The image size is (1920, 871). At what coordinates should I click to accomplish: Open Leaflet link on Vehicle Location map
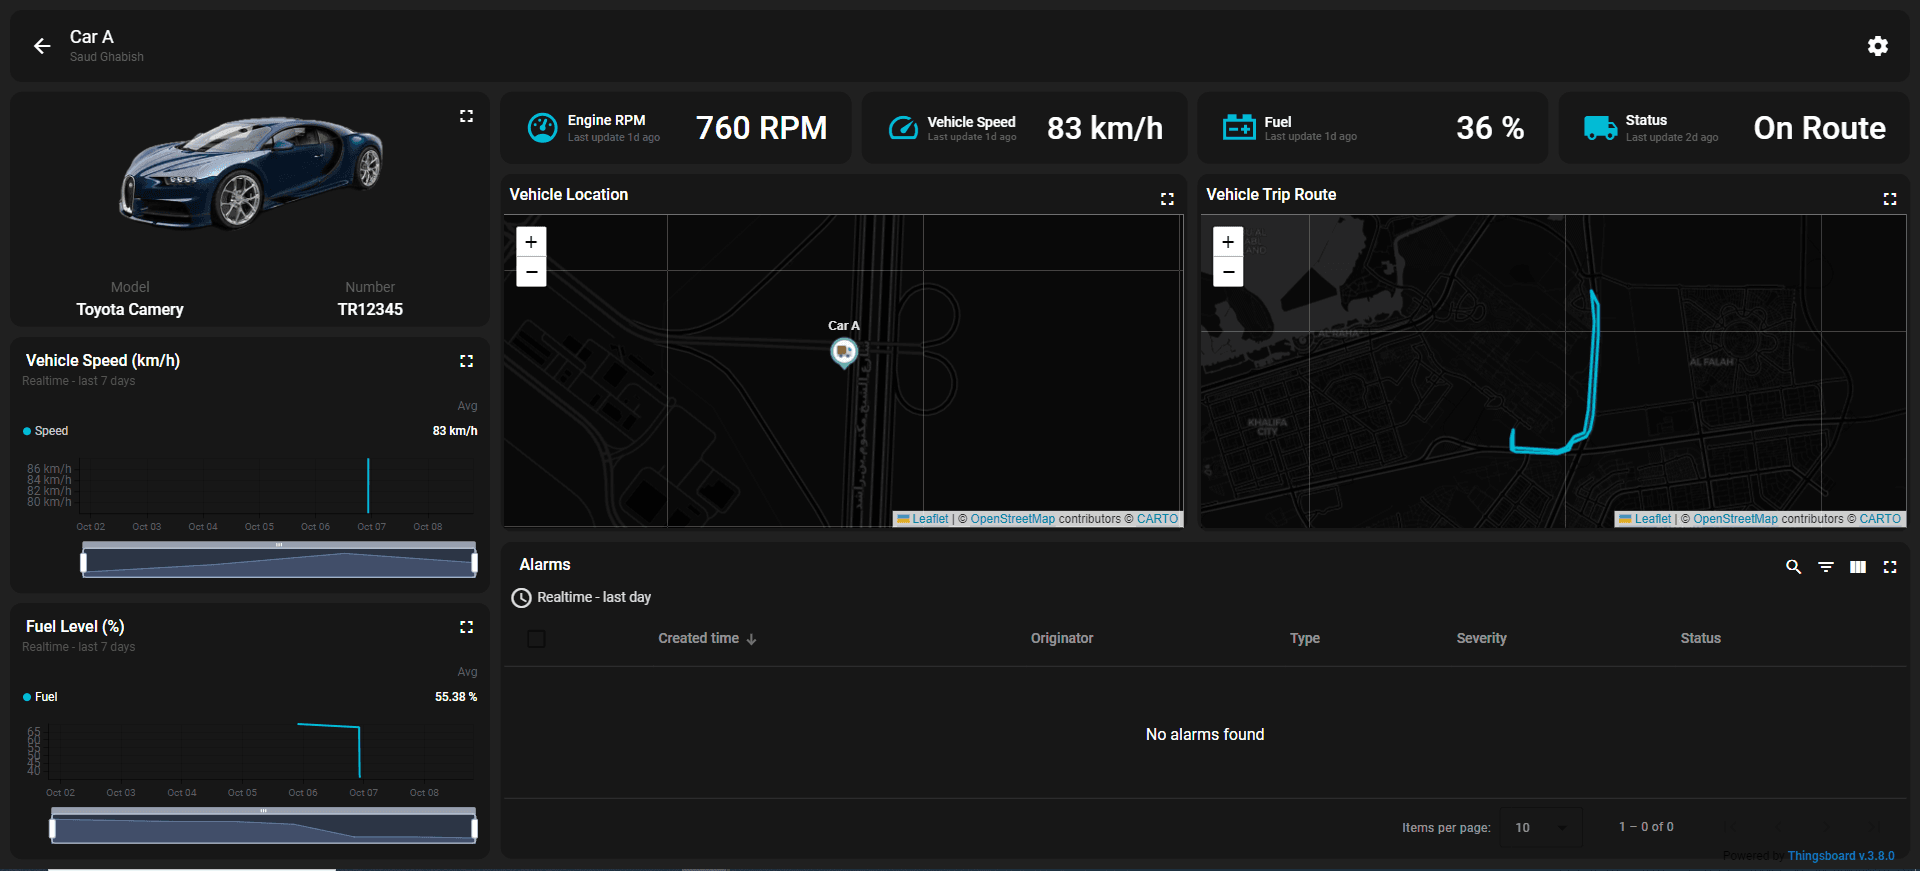click(923, 519)
